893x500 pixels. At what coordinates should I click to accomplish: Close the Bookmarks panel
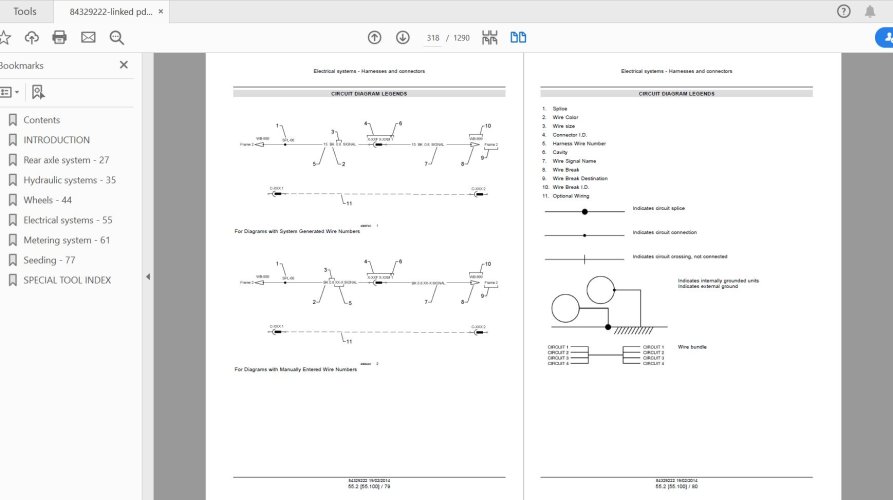124,65
